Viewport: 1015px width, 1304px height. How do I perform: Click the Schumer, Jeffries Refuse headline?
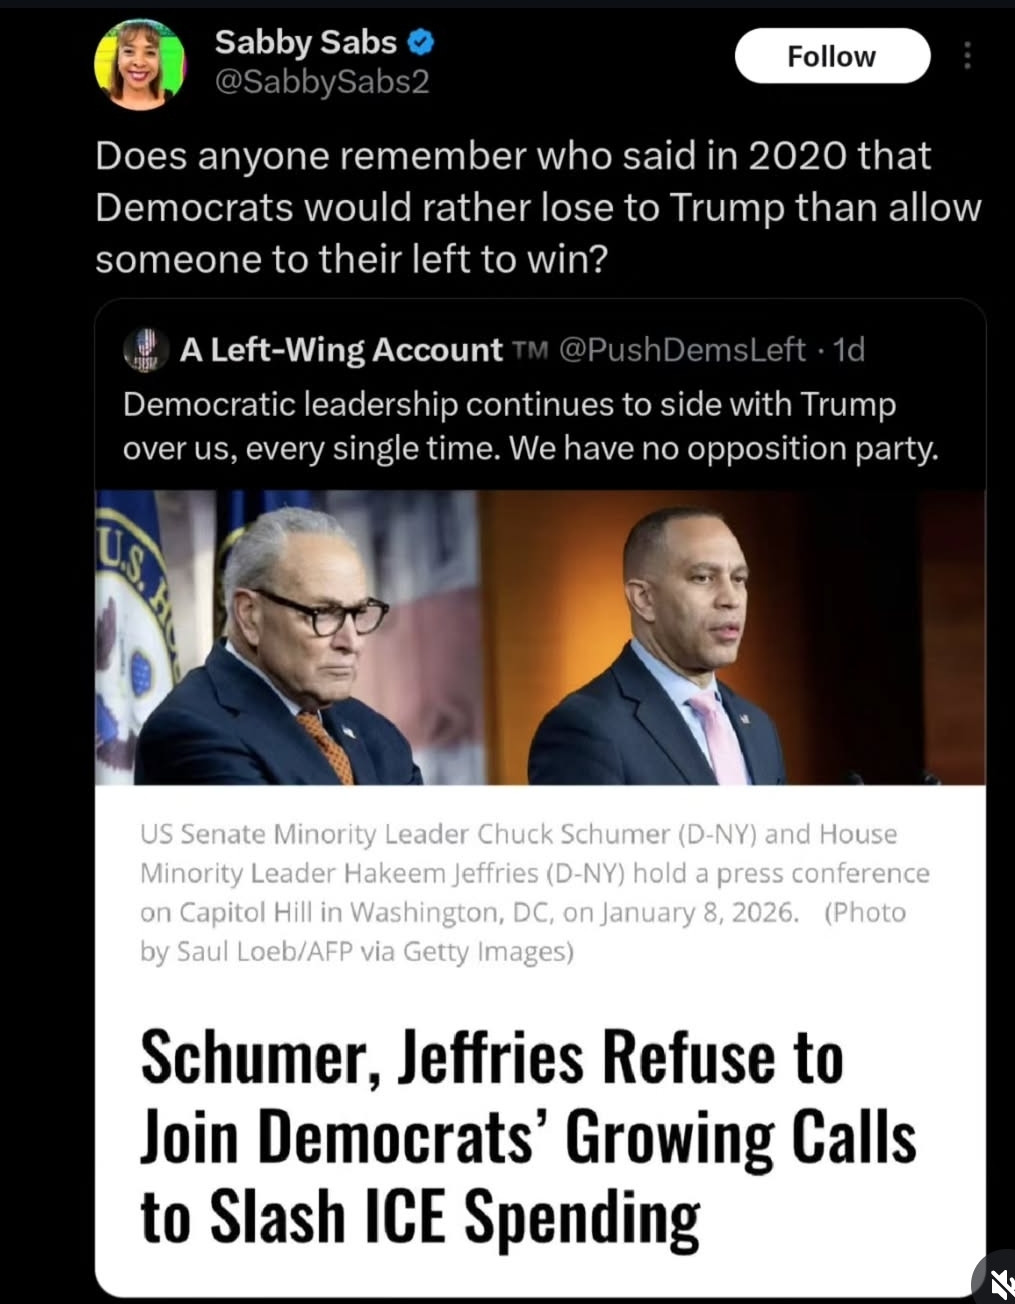point(528,1137)
